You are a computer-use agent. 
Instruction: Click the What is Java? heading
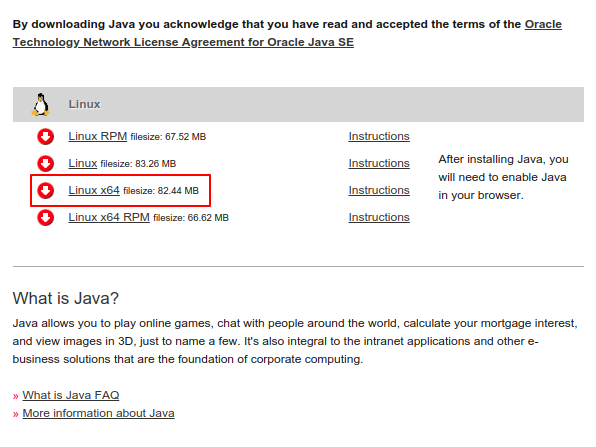[66, 298]
